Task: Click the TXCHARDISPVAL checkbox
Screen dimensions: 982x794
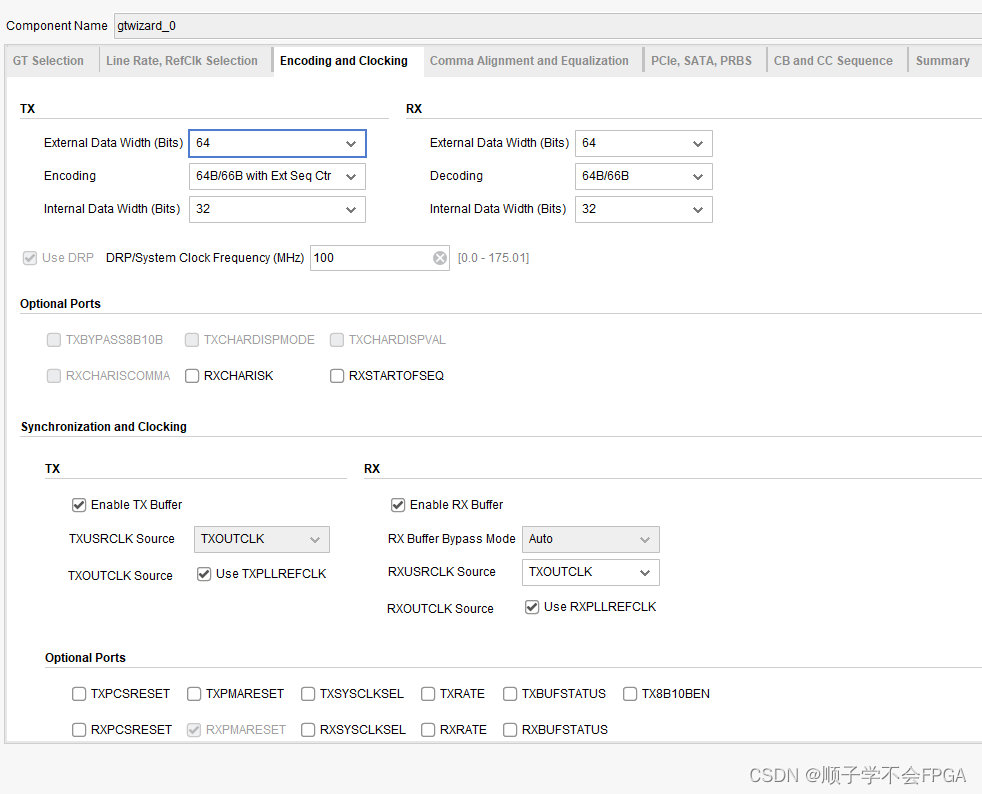Action: 337,340
